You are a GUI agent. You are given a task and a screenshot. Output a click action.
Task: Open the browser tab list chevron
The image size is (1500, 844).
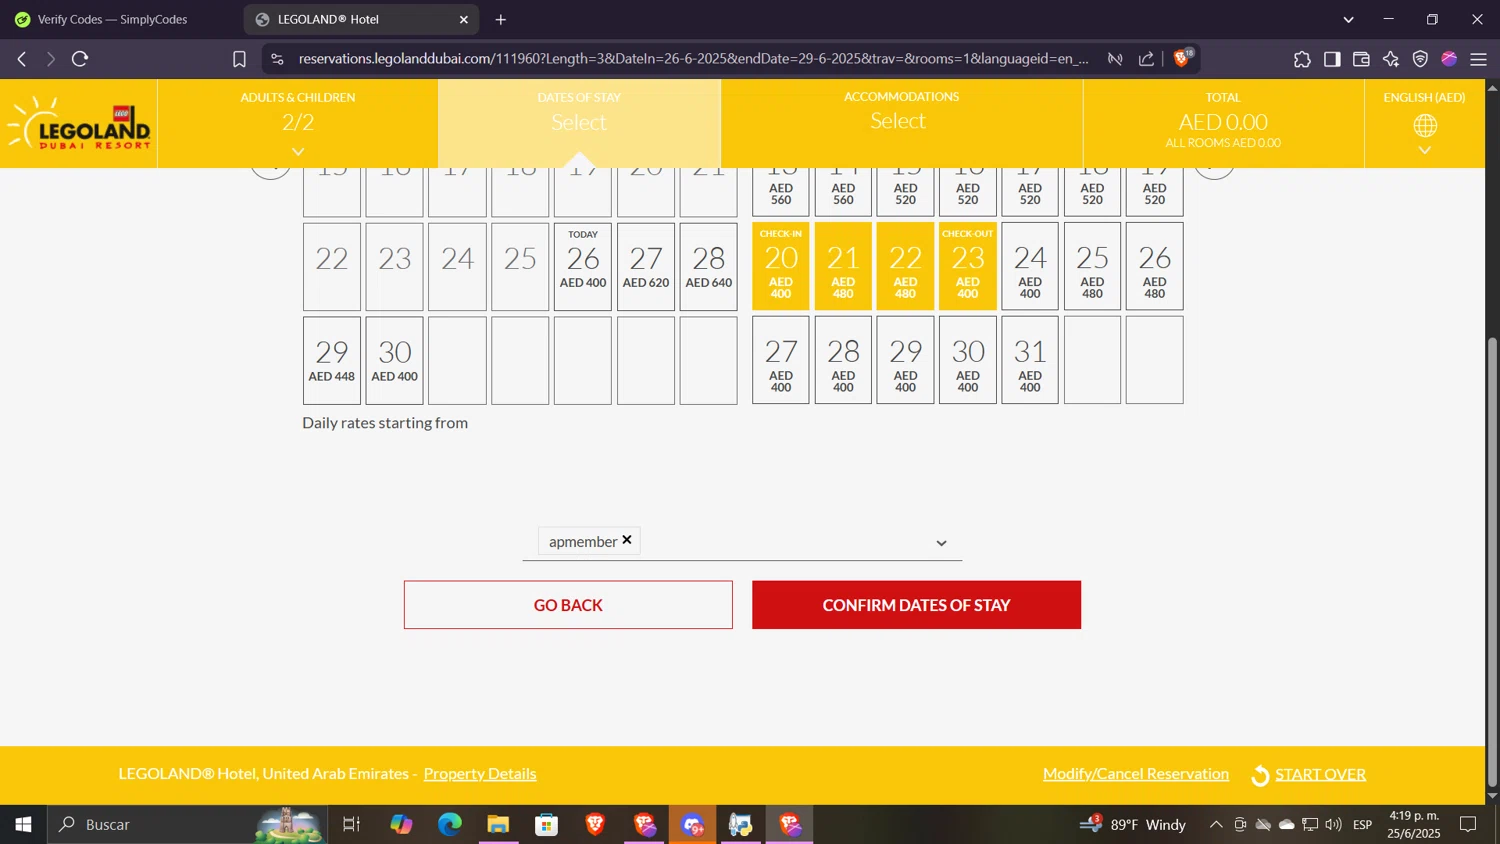pyautogui.click(x=1348, y=19)
